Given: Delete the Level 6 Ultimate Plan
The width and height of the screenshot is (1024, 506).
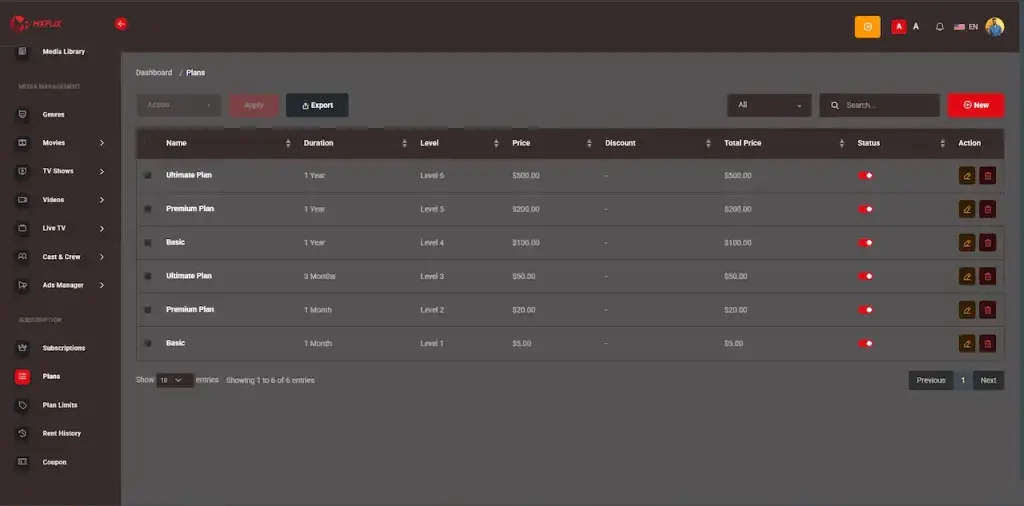Looking at the screenshot, I should point(987,176).
